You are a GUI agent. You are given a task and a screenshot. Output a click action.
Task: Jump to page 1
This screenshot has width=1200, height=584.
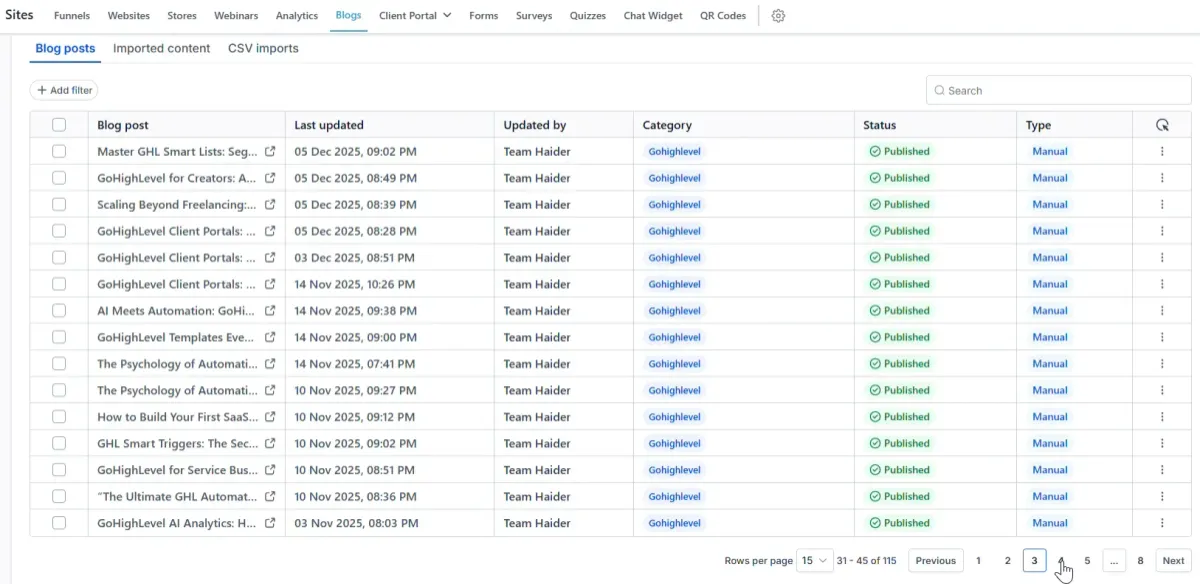click(978, 561)
